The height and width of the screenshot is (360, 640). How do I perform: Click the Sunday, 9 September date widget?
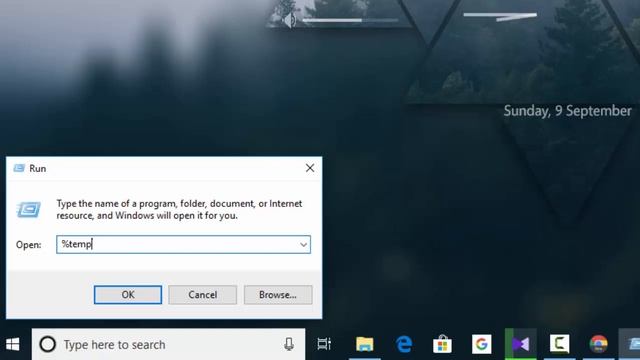coord(567,111)
